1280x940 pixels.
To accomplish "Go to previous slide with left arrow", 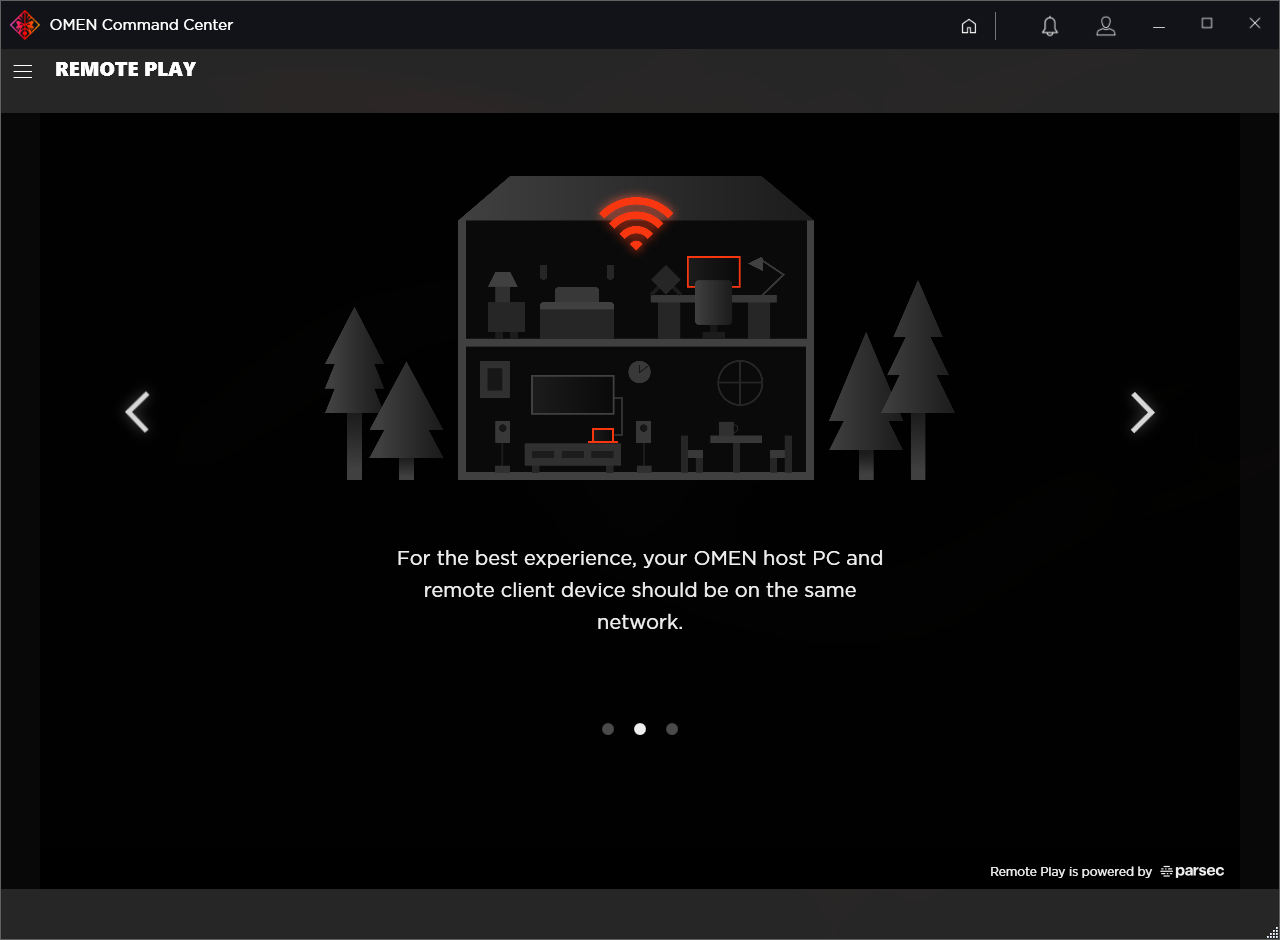I will coord(137,412).
